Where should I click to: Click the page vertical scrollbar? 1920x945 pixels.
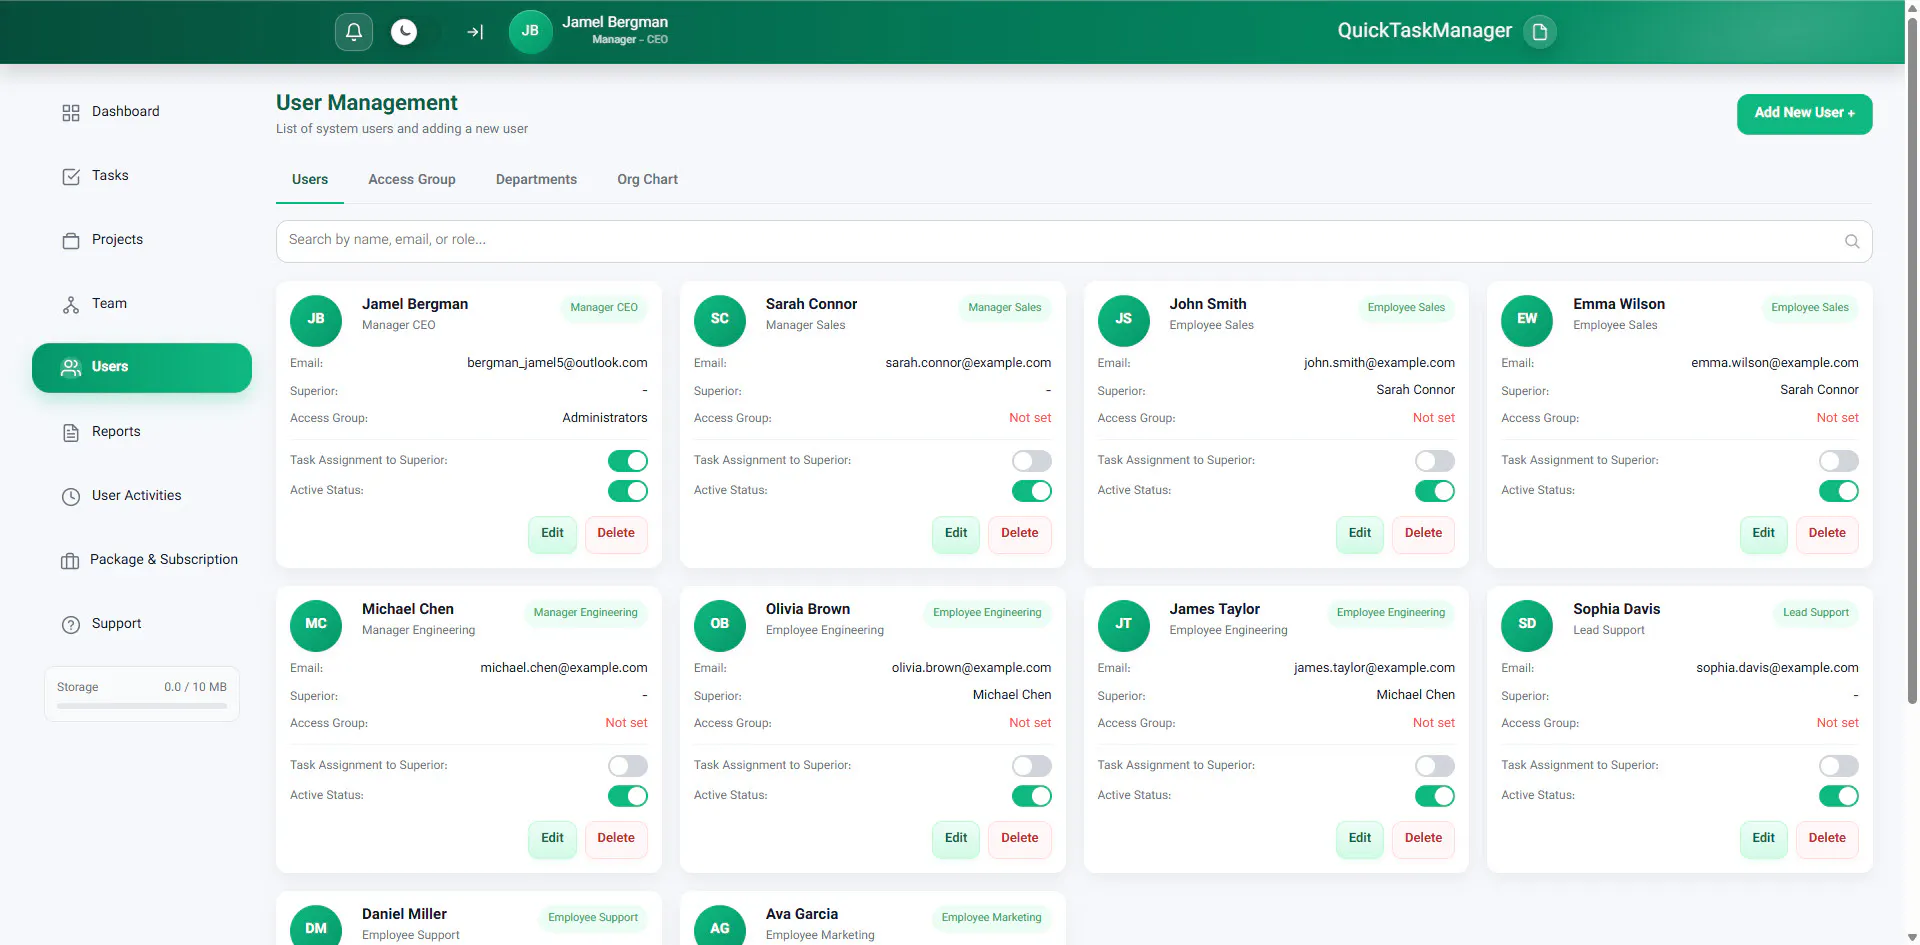(x=1912, y=360)
